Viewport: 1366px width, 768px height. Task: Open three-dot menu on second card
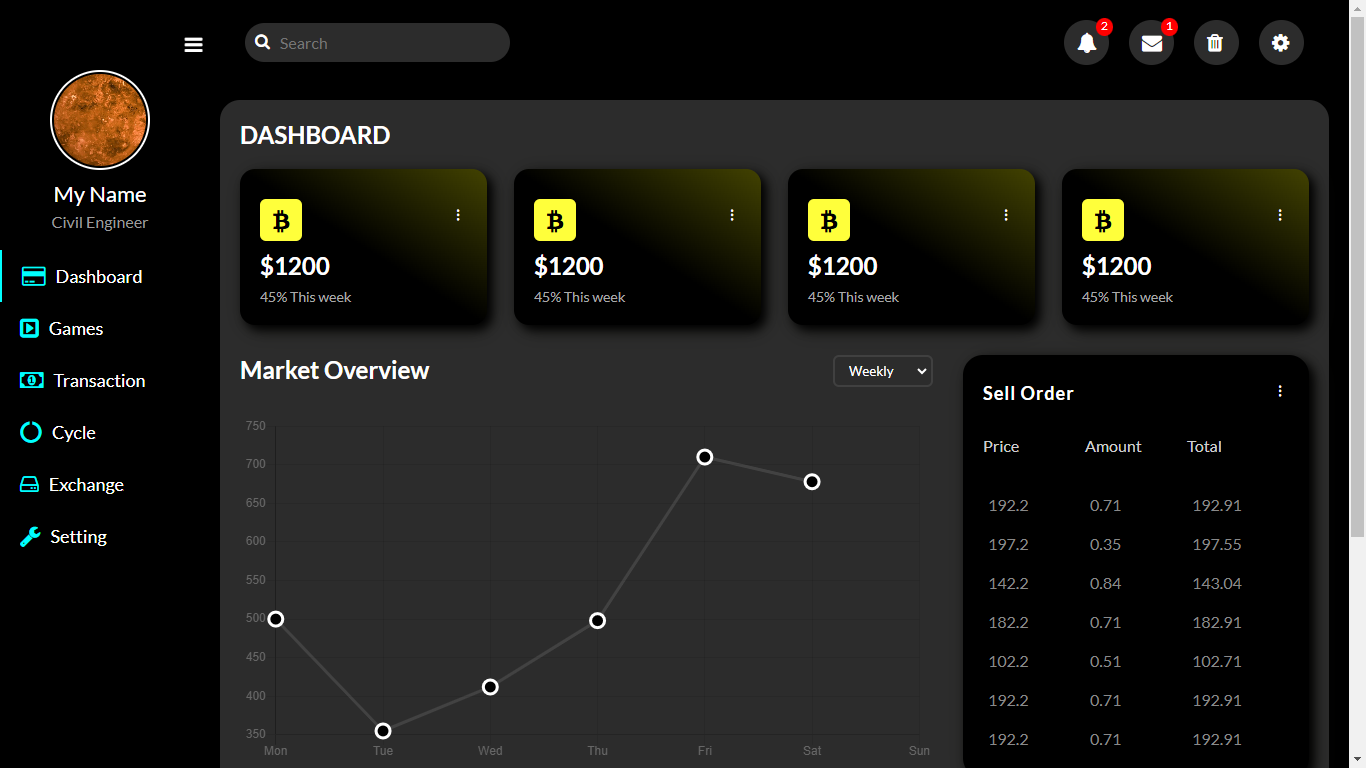[x=732, y=215]
